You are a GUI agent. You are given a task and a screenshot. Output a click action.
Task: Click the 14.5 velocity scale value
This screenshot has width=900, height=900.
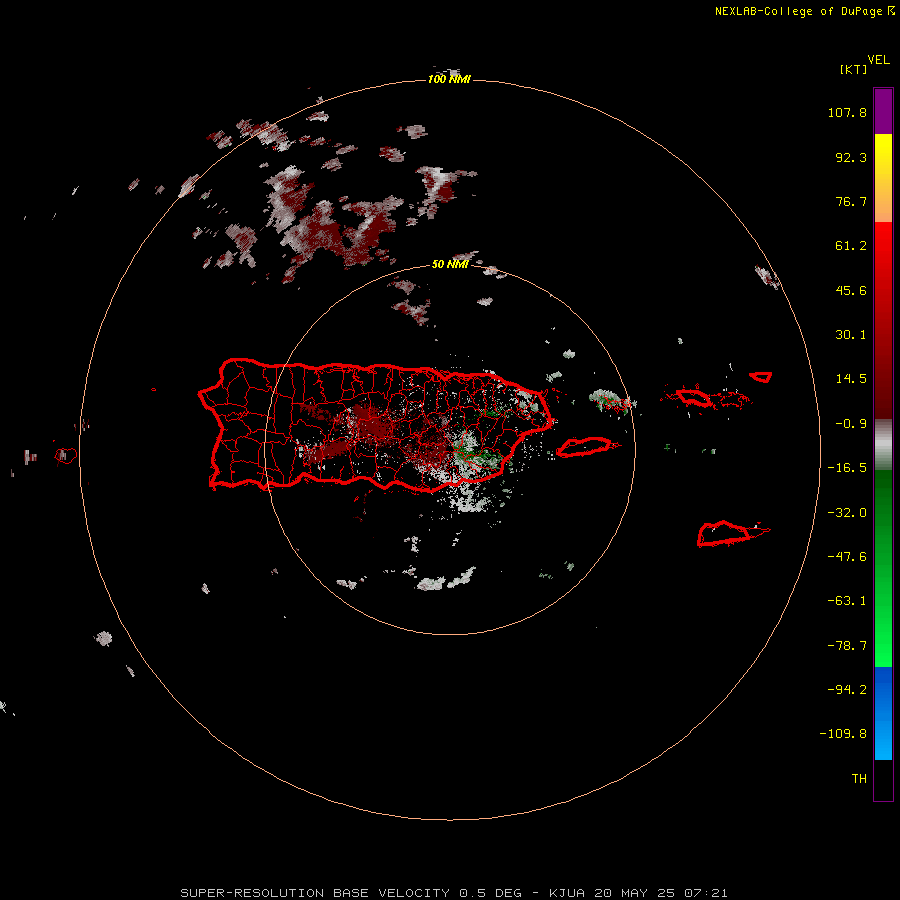coord(851,379)
